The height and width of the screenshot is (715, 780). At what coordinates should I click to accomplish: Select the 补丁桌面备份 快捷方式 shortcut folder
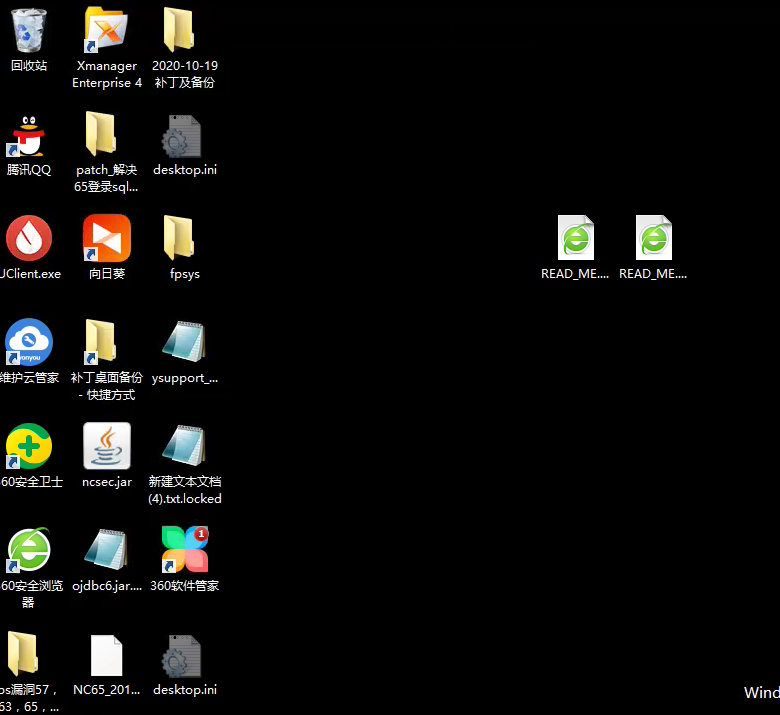pos(106,344)
